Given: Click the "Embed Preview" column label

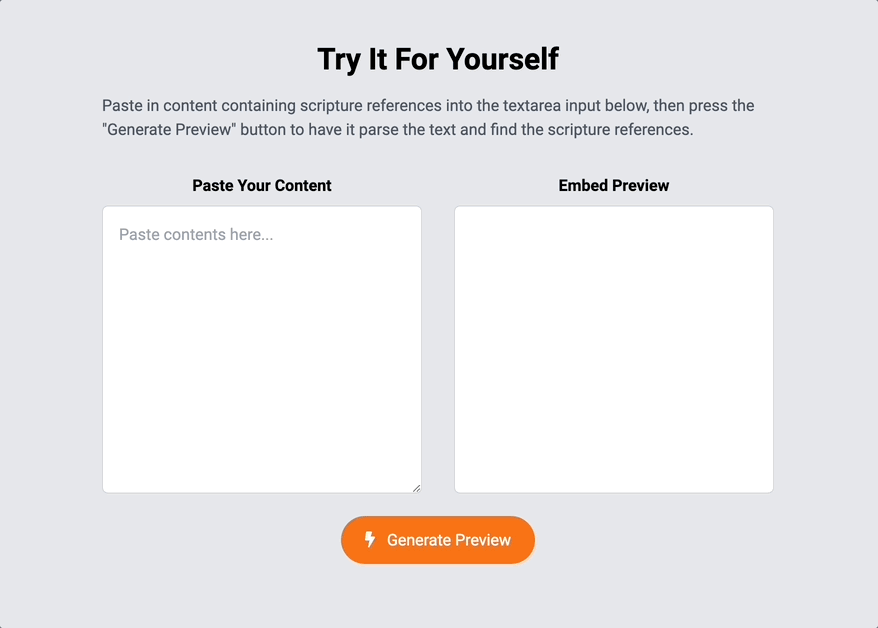Looking at the screenshot, I should [613, 186].
